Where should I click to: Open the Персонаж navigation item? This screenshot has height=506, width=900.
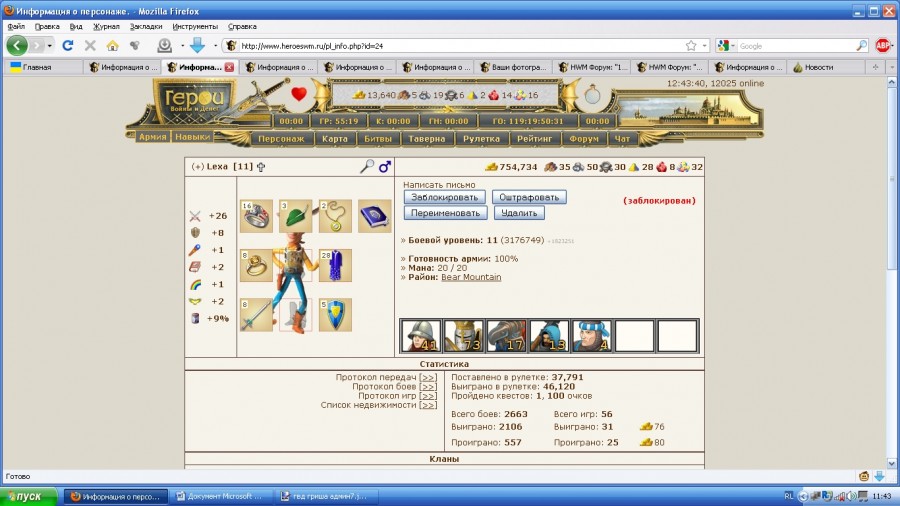pyautogui.click(x=281, y=138)
